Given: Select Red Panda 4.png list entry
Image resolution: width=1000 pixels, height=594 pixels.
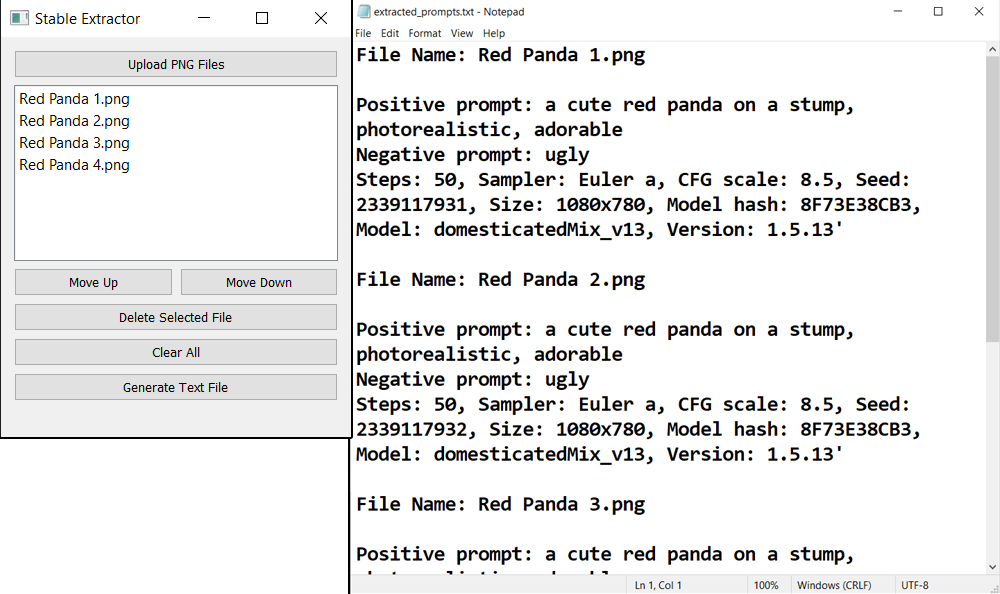Looking at the screenshot, I should 74,165.
